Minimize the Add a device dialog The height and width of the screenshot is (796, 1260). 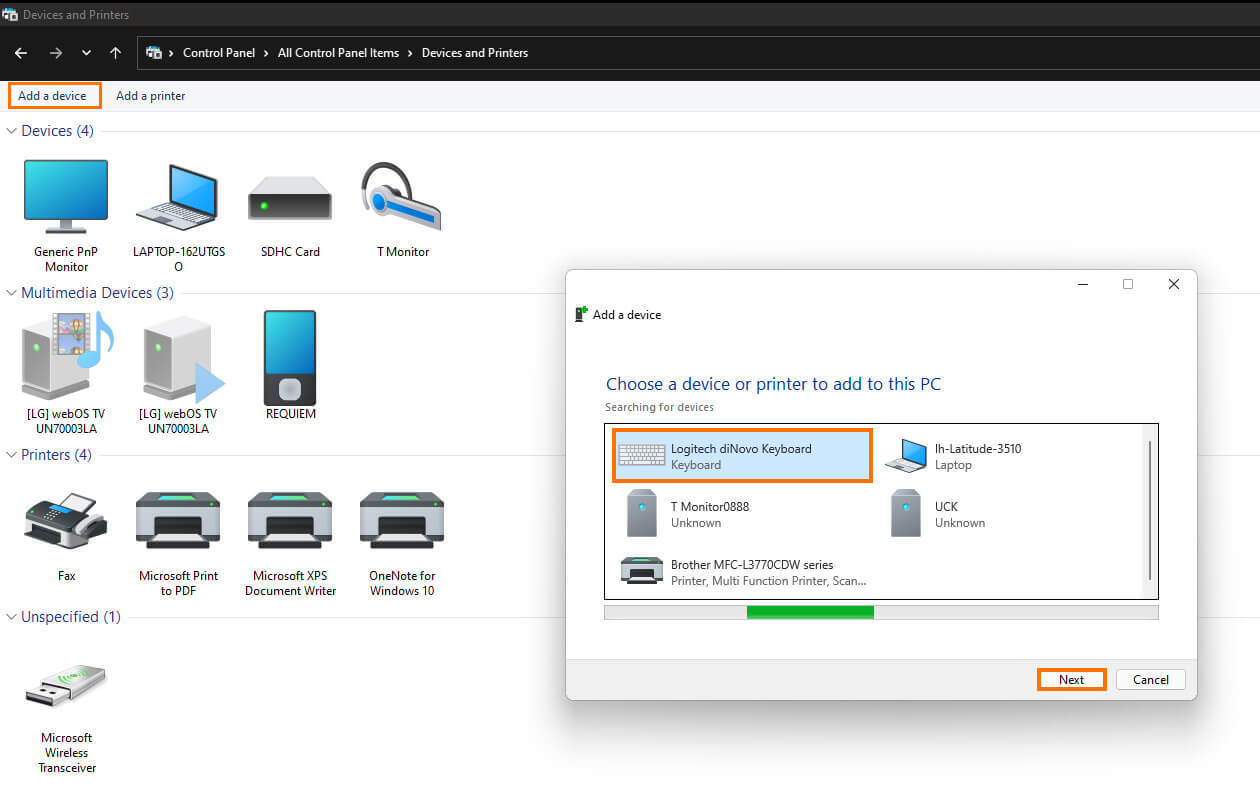(1082, 284)
